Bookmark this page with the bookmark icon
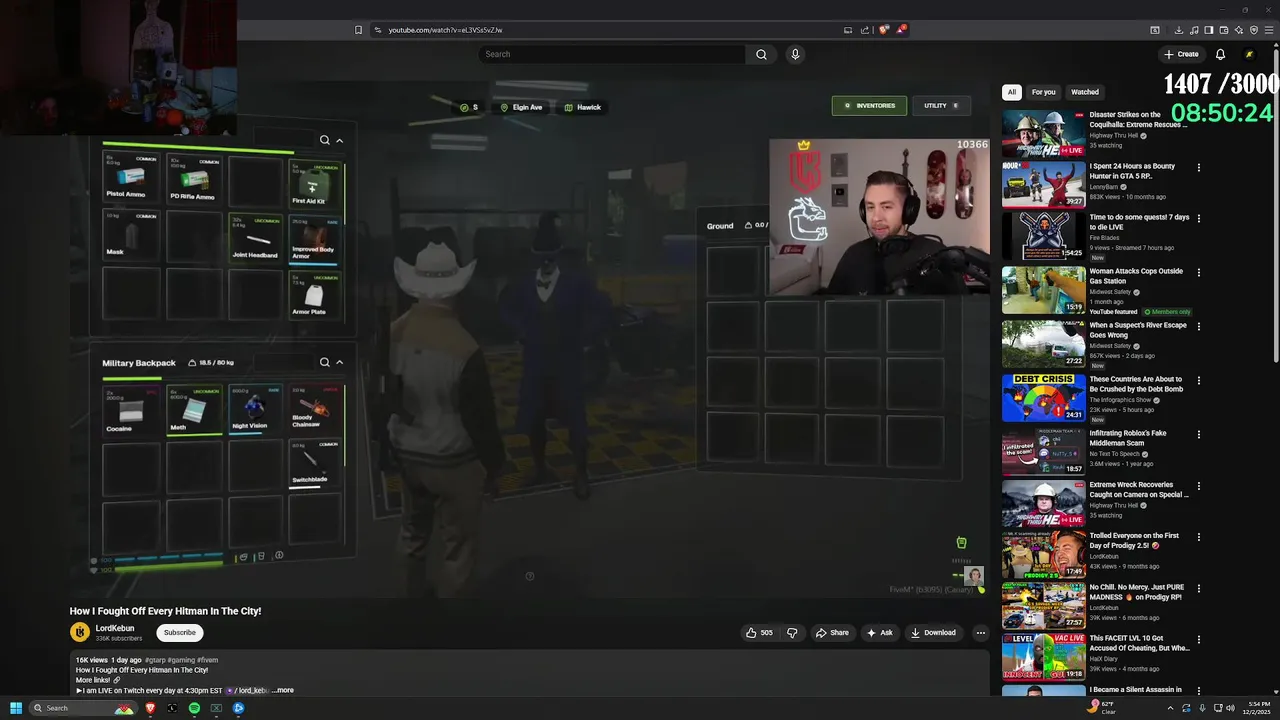Viewport: 1280px width, 720px height. [358, 30]
